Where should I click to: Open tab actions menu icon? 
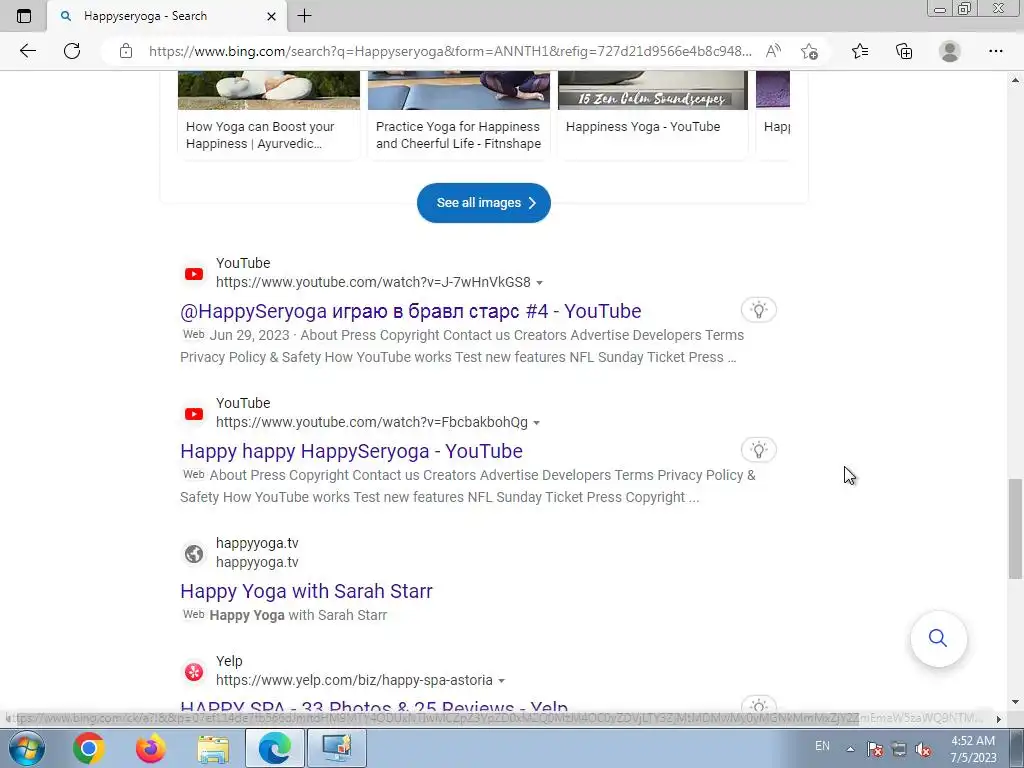point(24,16)
